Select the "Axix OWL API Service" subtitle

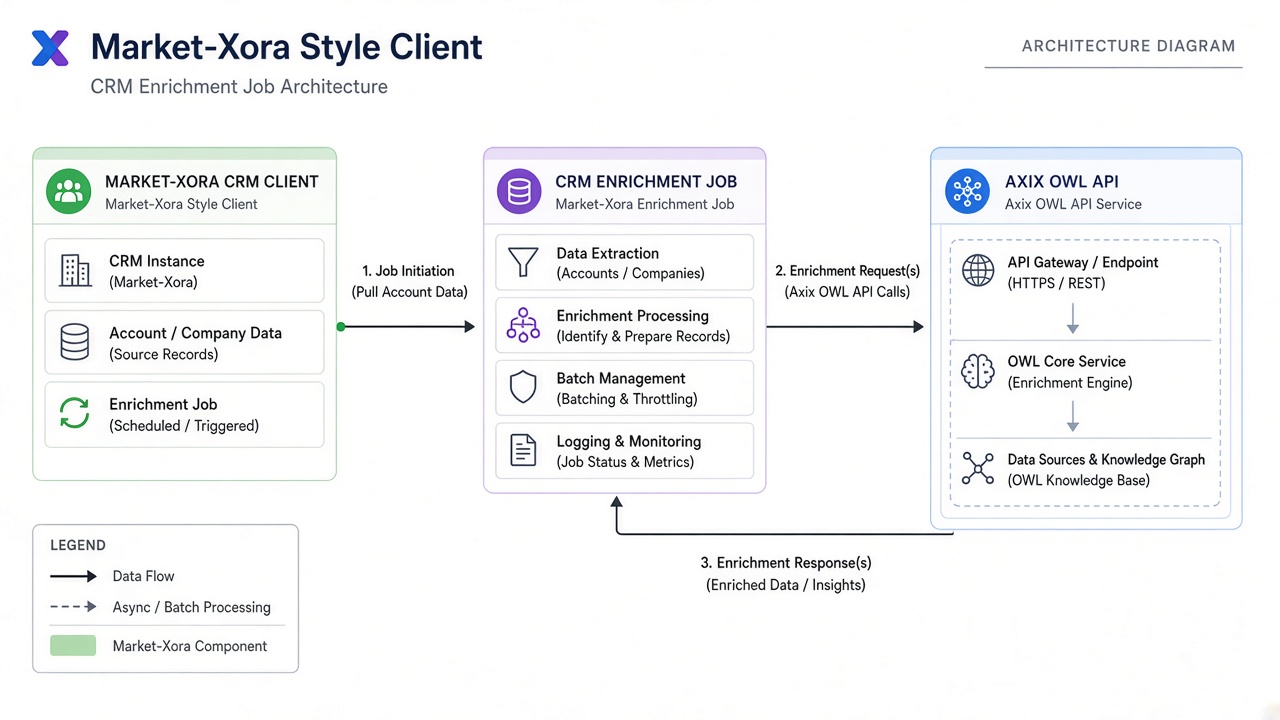pyautogui.click(x=1073, y=204)
